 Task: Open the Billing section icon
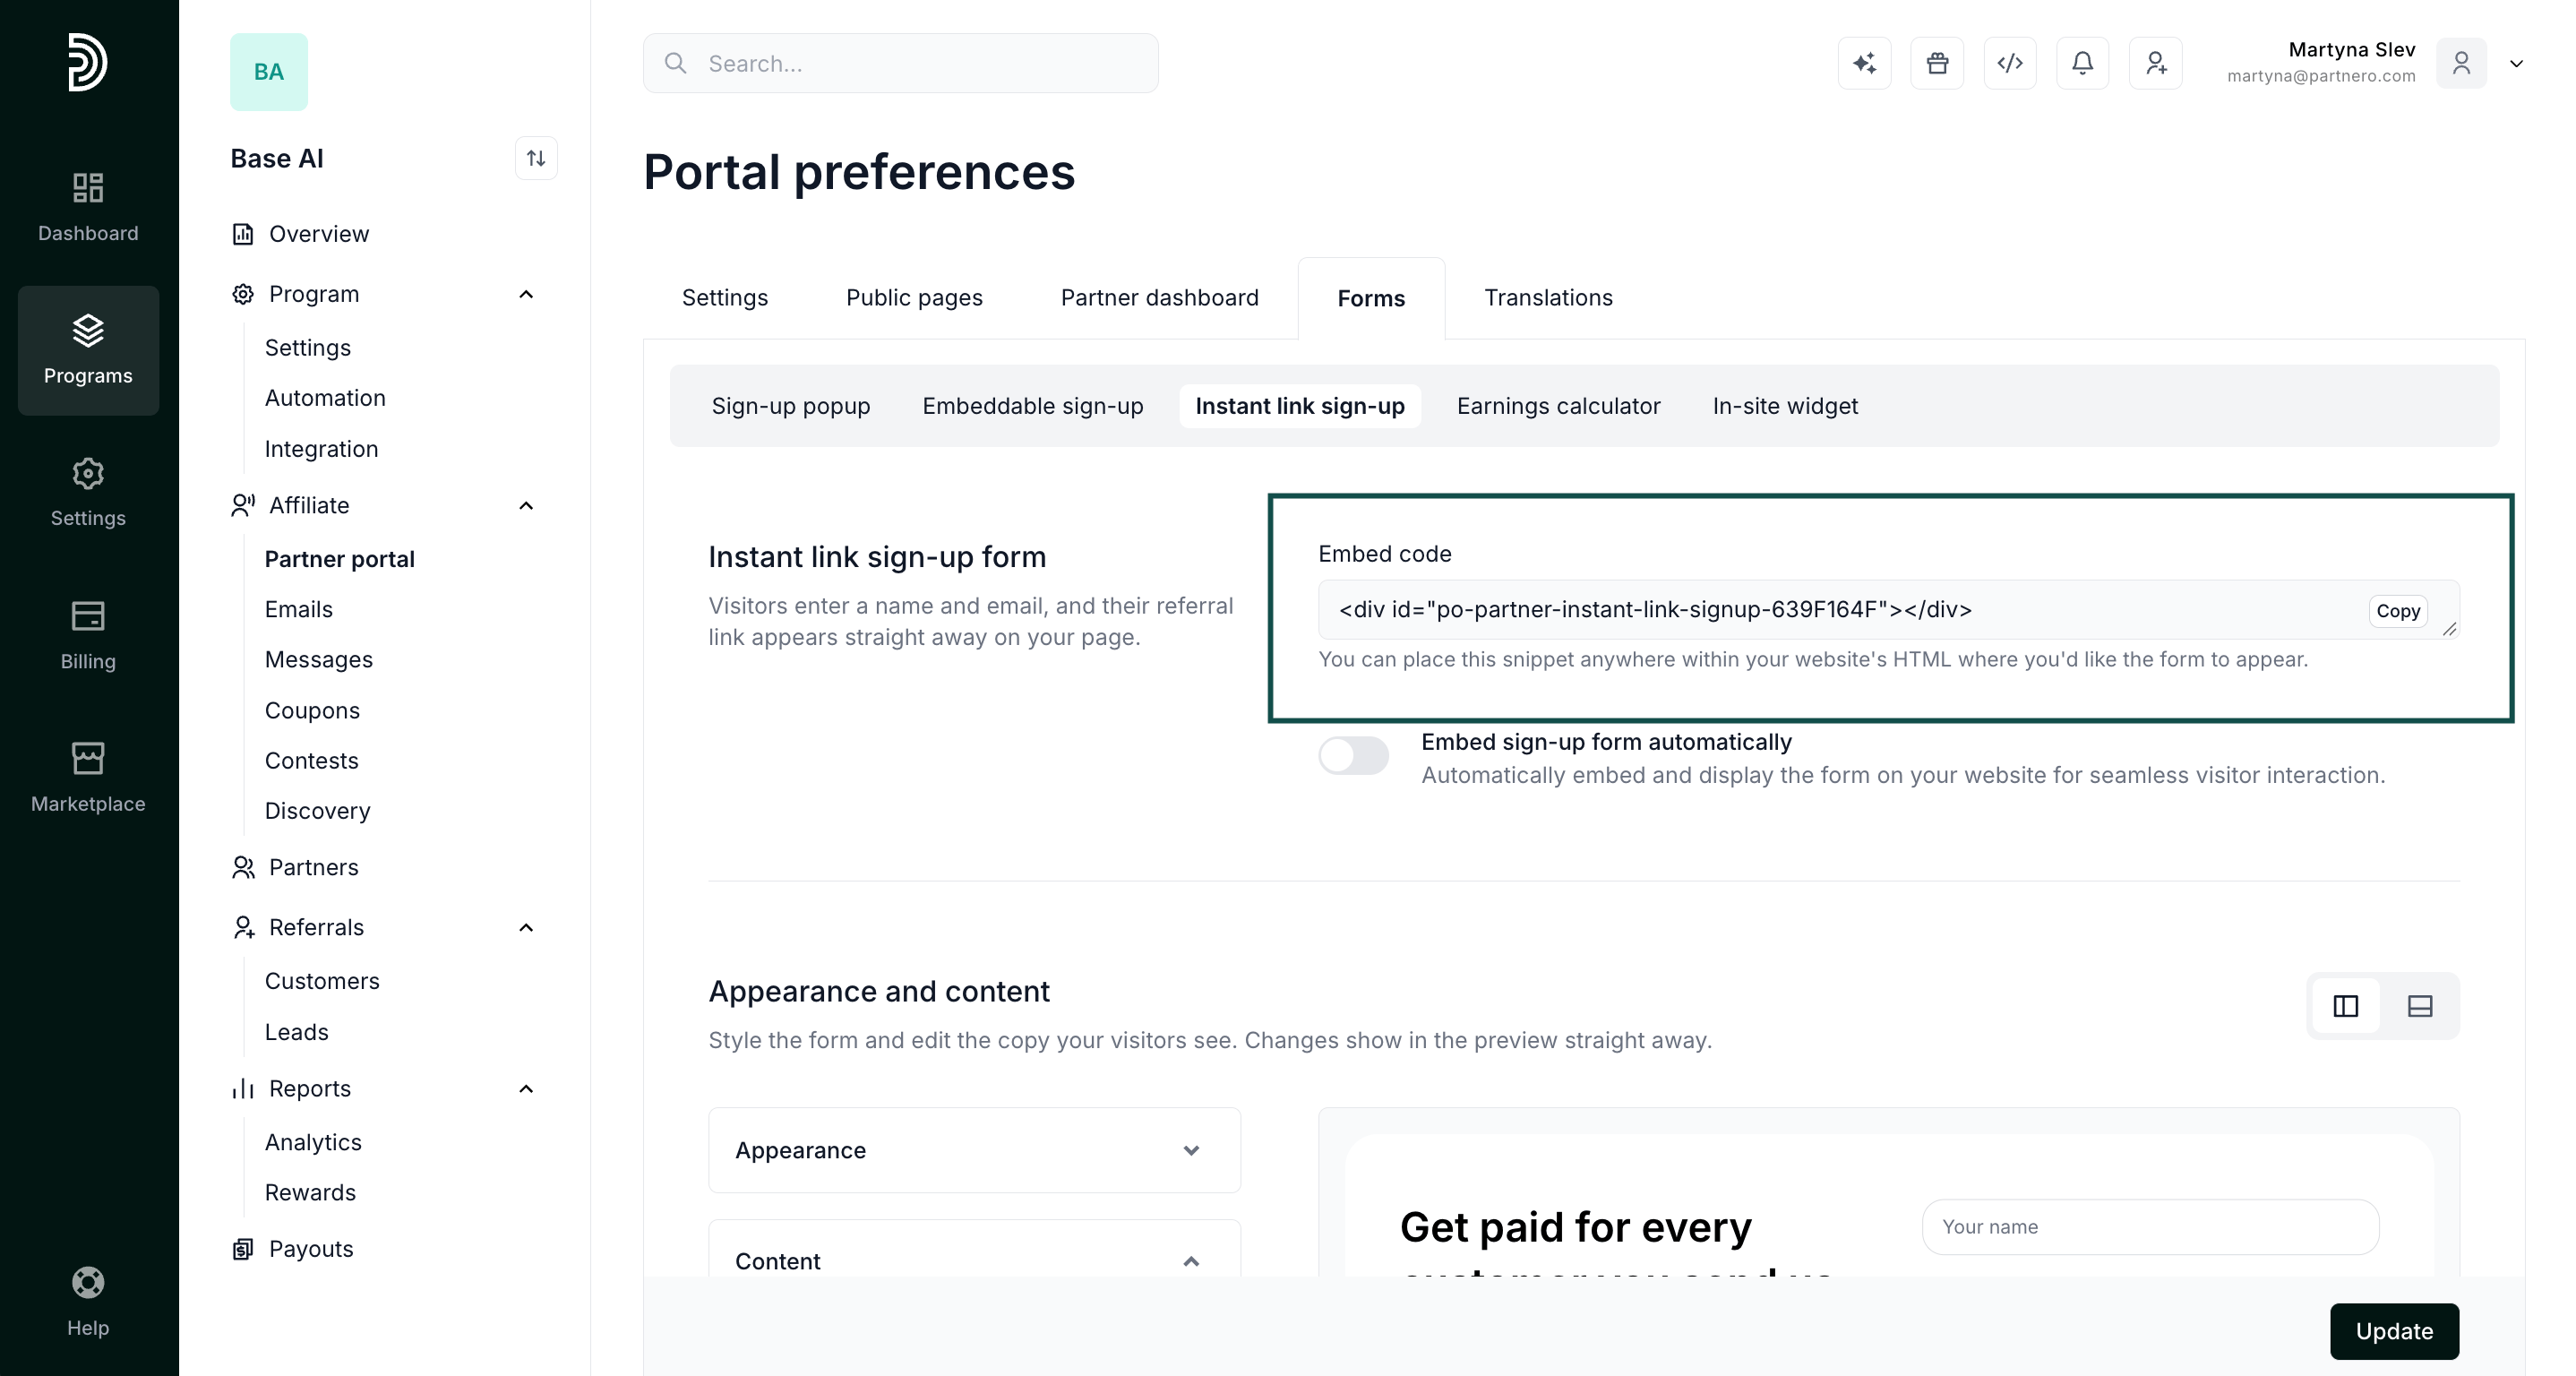pyautogui.click(x=88, y=616)
